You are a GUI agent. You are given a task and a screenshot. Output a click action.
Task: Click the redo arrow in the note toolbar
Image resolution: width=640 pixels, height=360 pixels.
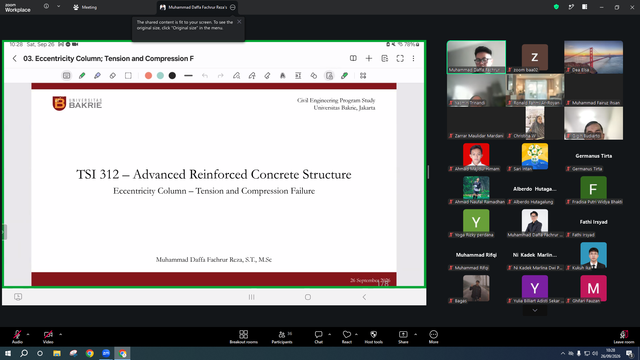(220, 76)
